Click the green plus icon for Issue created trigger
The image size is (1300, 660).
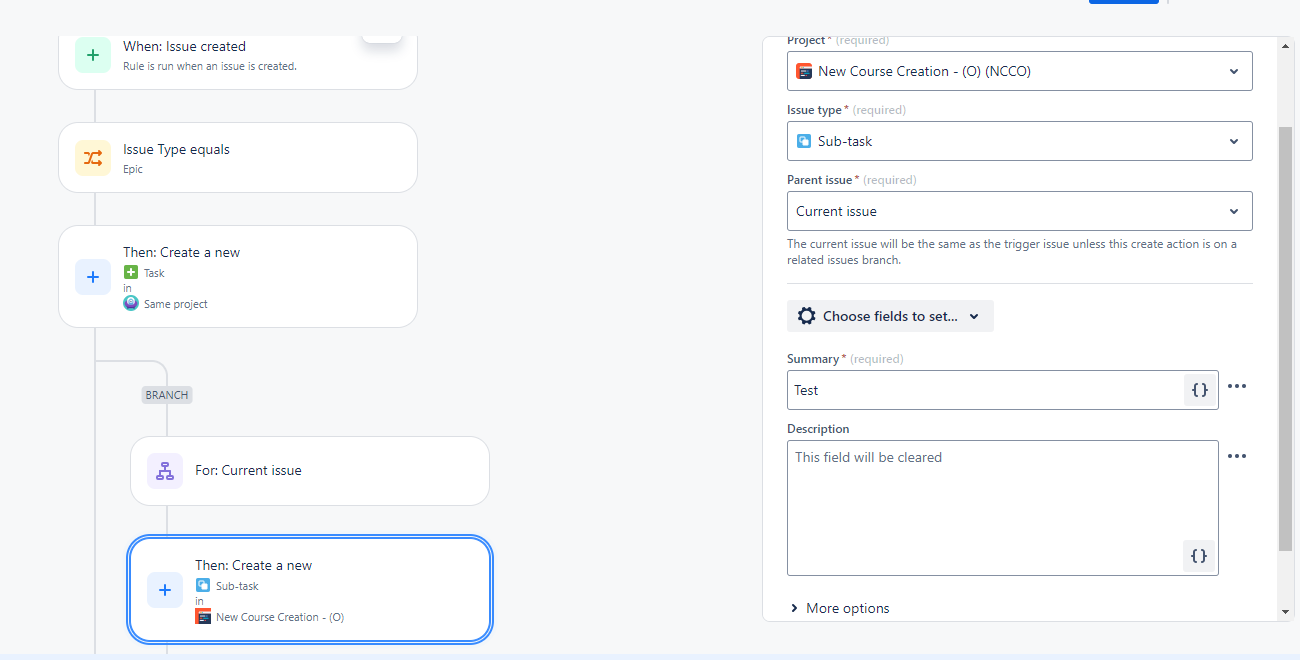(x=93, y=55)
